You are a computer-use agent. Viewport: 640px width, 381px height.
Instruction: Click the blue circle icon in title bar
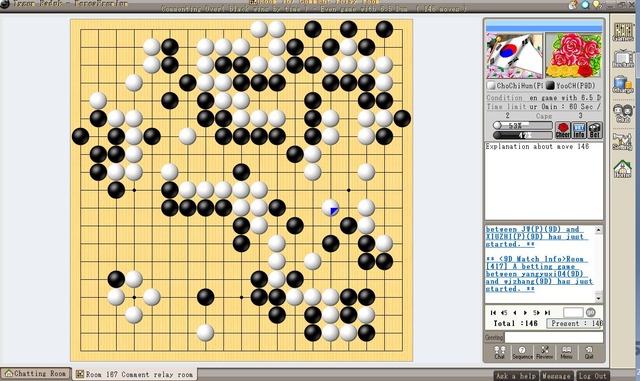point(585,4)
